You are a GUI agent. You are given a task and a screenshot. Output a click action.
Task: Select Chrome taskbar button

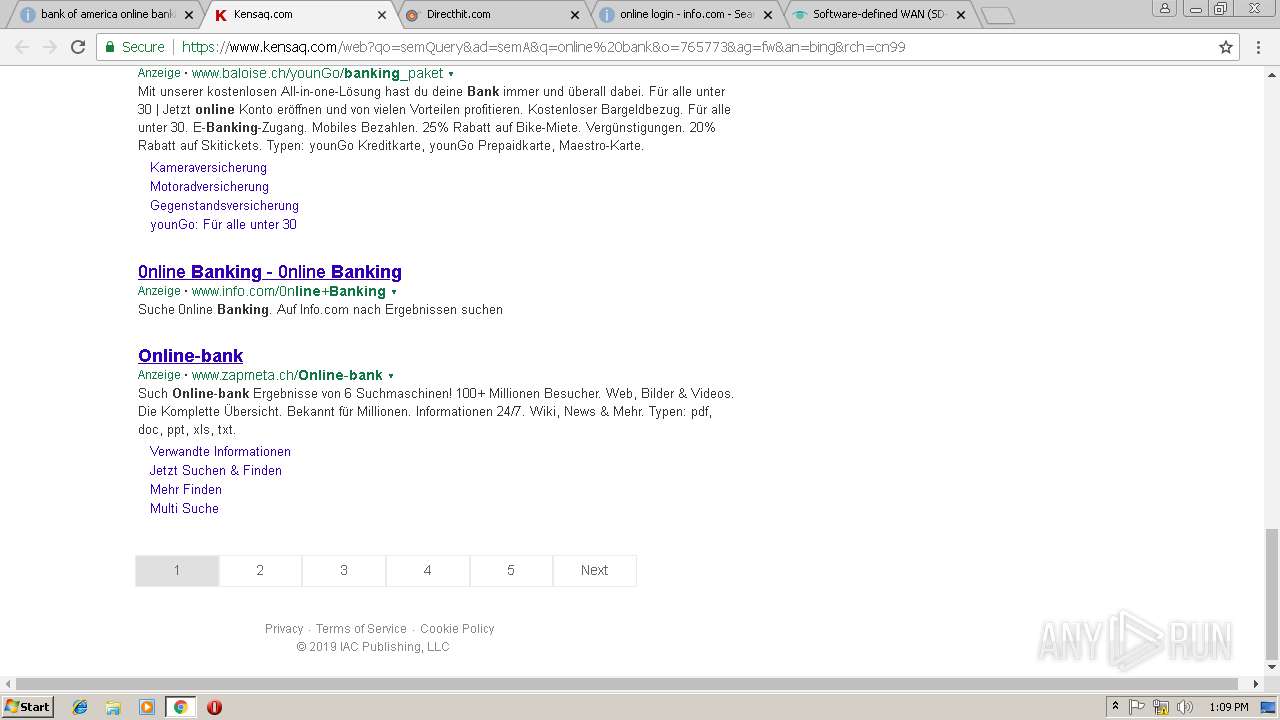[x=180, y=707]
